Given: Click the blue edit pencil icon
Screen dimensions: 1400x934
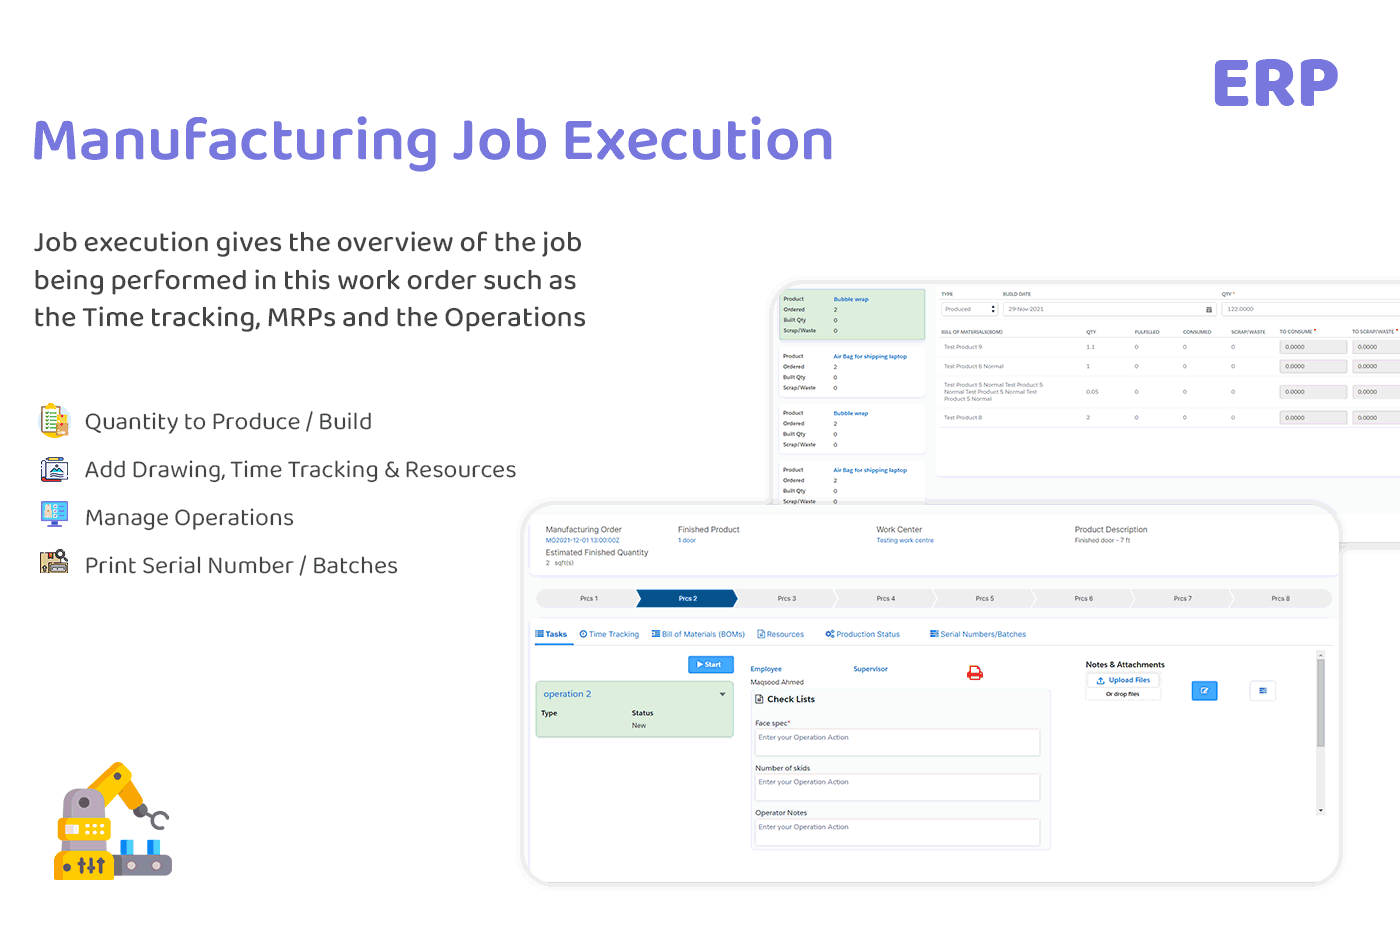Looking at the screenshot, I should pos(1204,690).
